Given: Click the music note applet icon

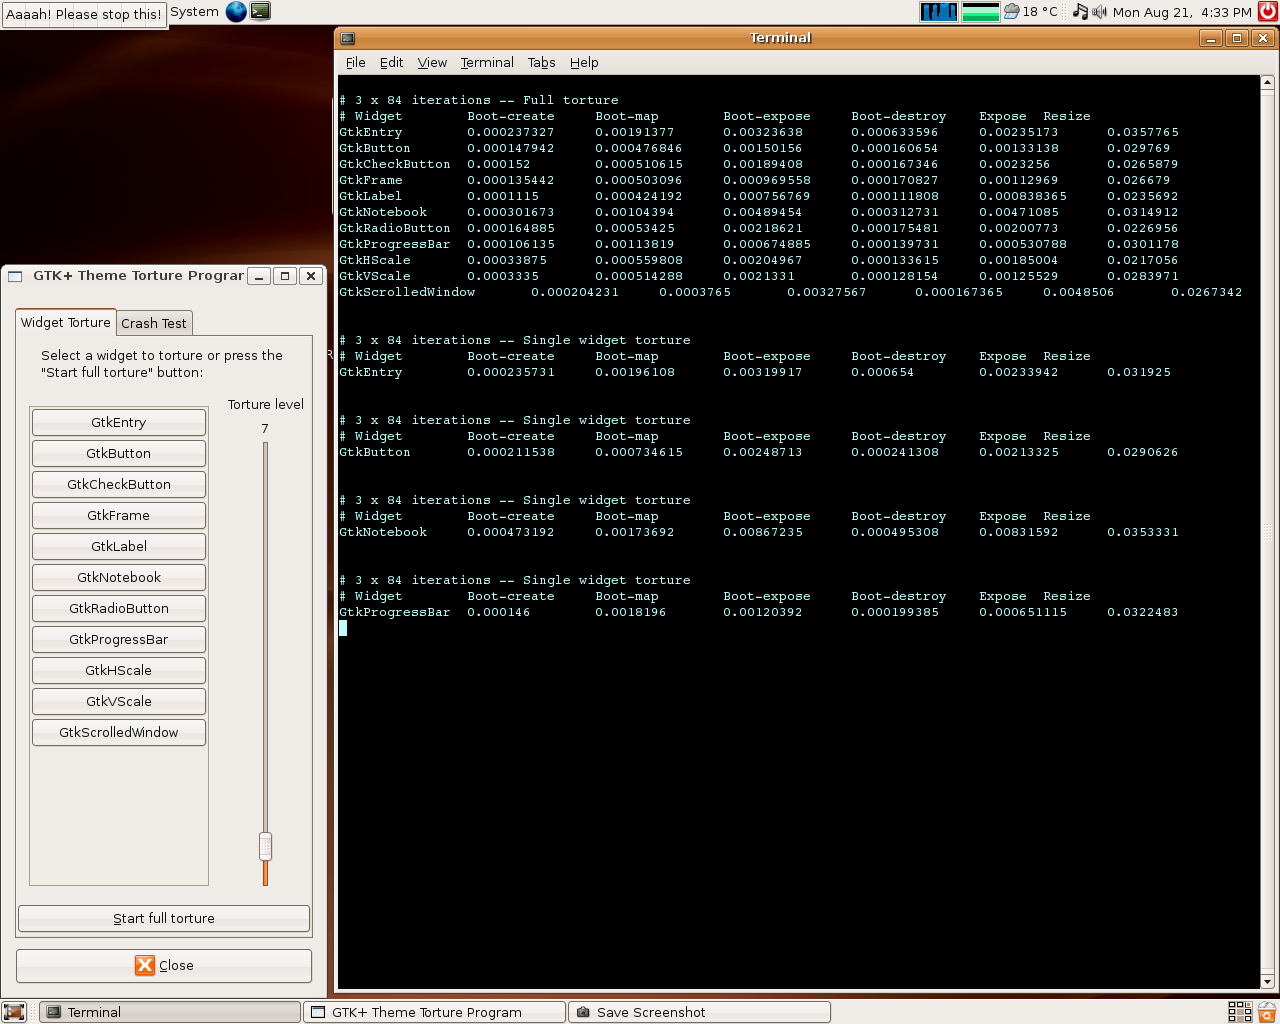Looking at the screenshot, I should [x=1080, y=12].
